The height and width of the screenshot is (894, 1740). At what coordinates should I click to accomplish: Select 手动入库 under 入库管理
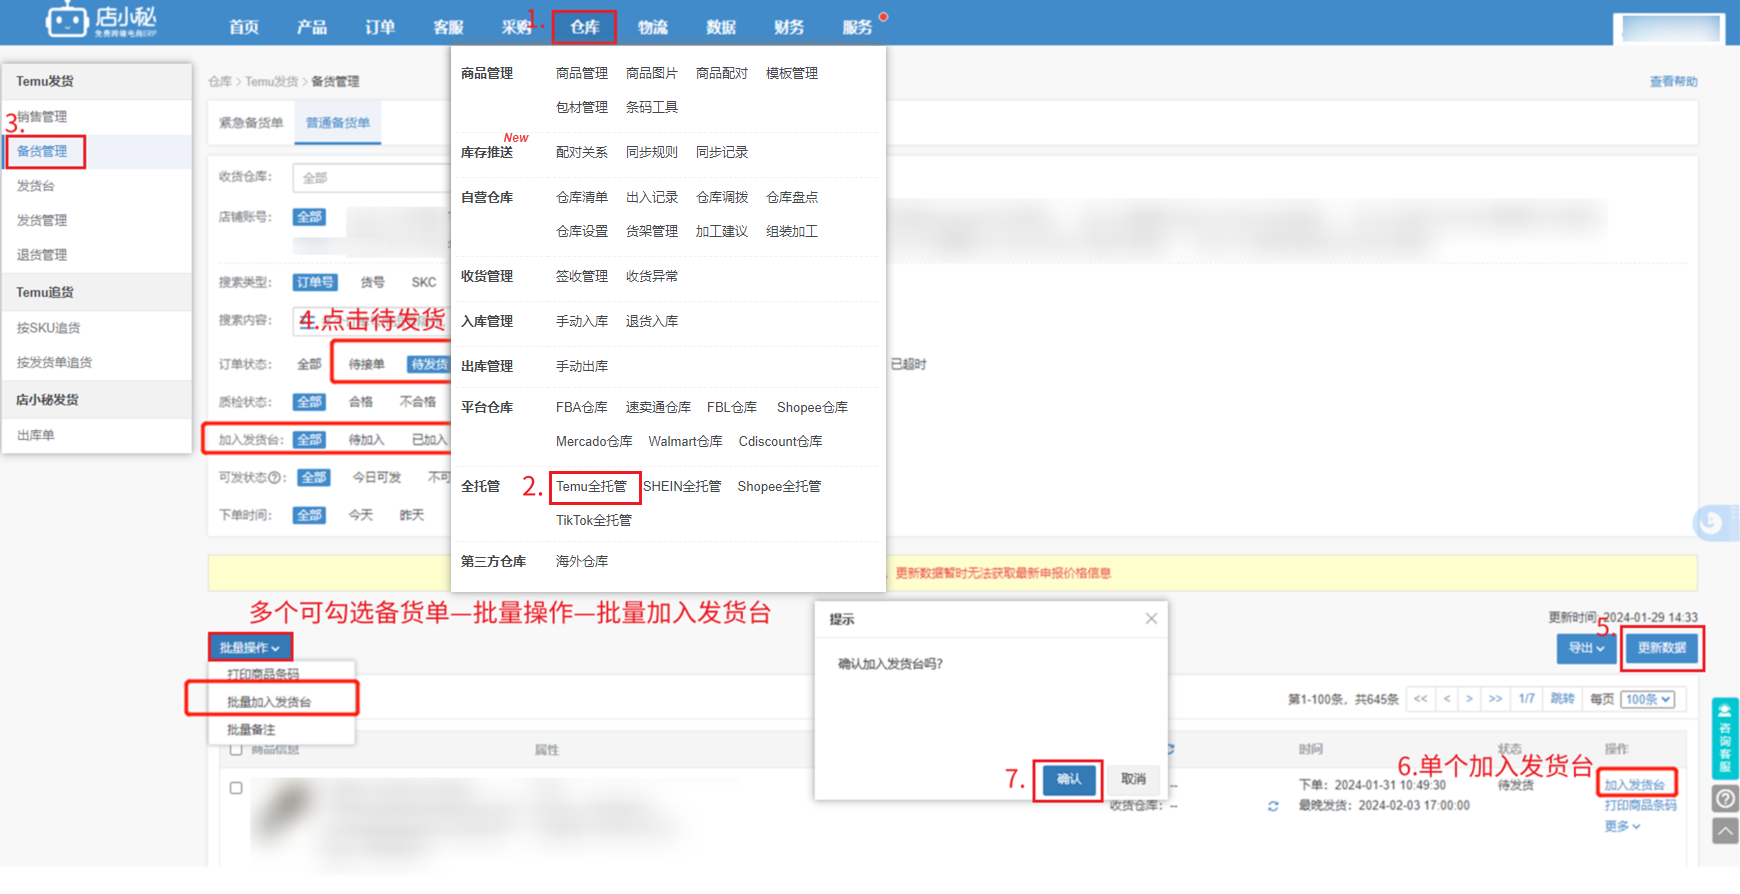pyautogui.click(x=582, y=321)
